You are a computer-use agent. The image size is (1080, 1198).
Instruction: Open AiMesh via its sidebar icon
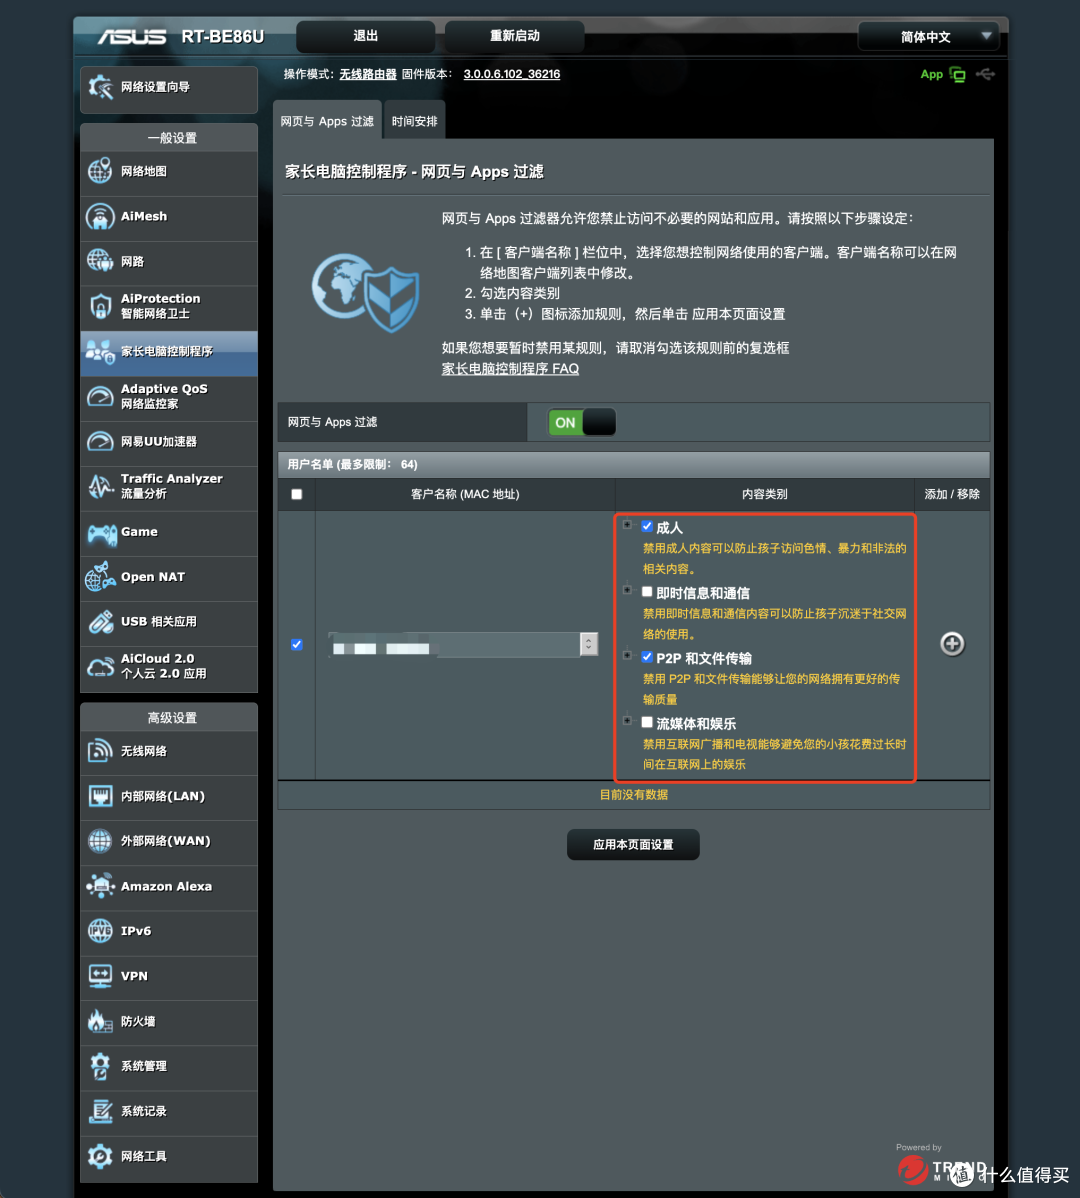[100, 216]
